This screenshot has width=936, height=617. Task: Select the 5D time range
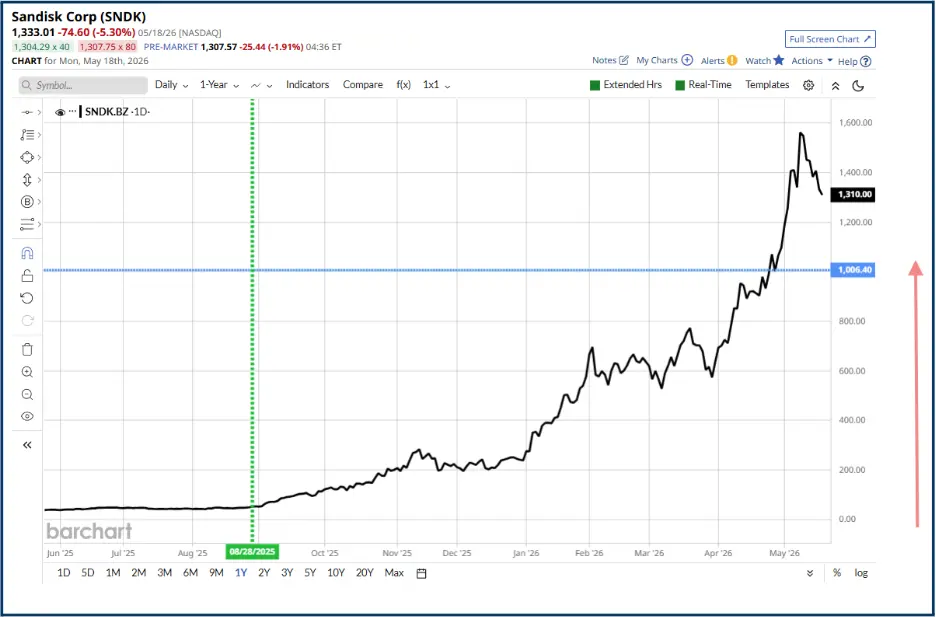(88, 573)
